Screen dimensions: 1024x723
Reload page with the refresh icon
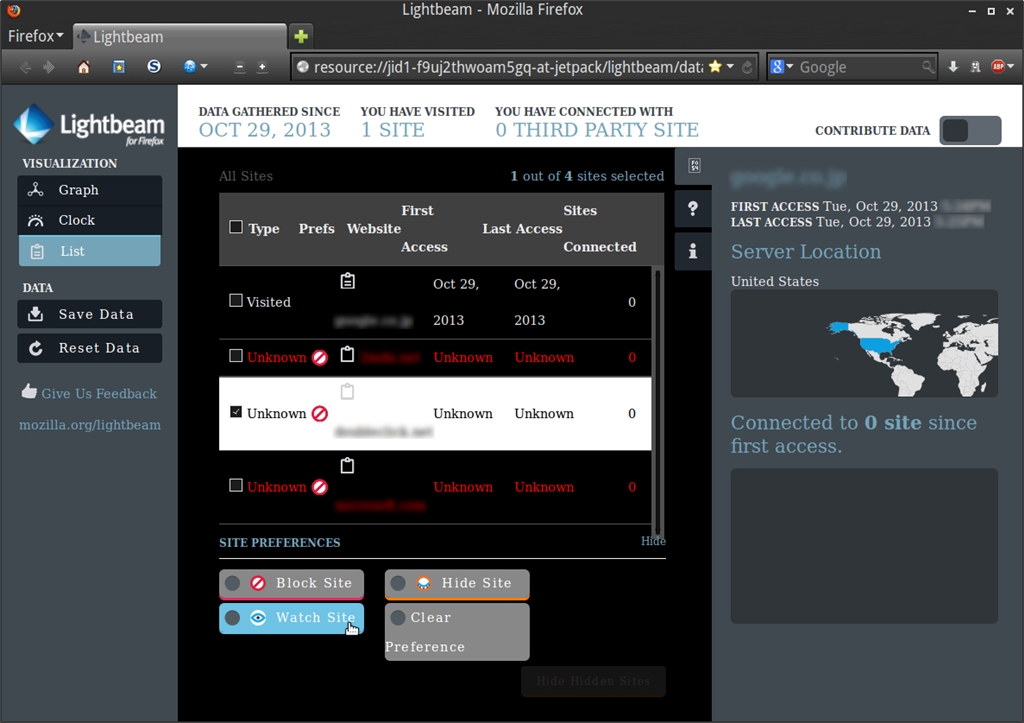[747, 67]
